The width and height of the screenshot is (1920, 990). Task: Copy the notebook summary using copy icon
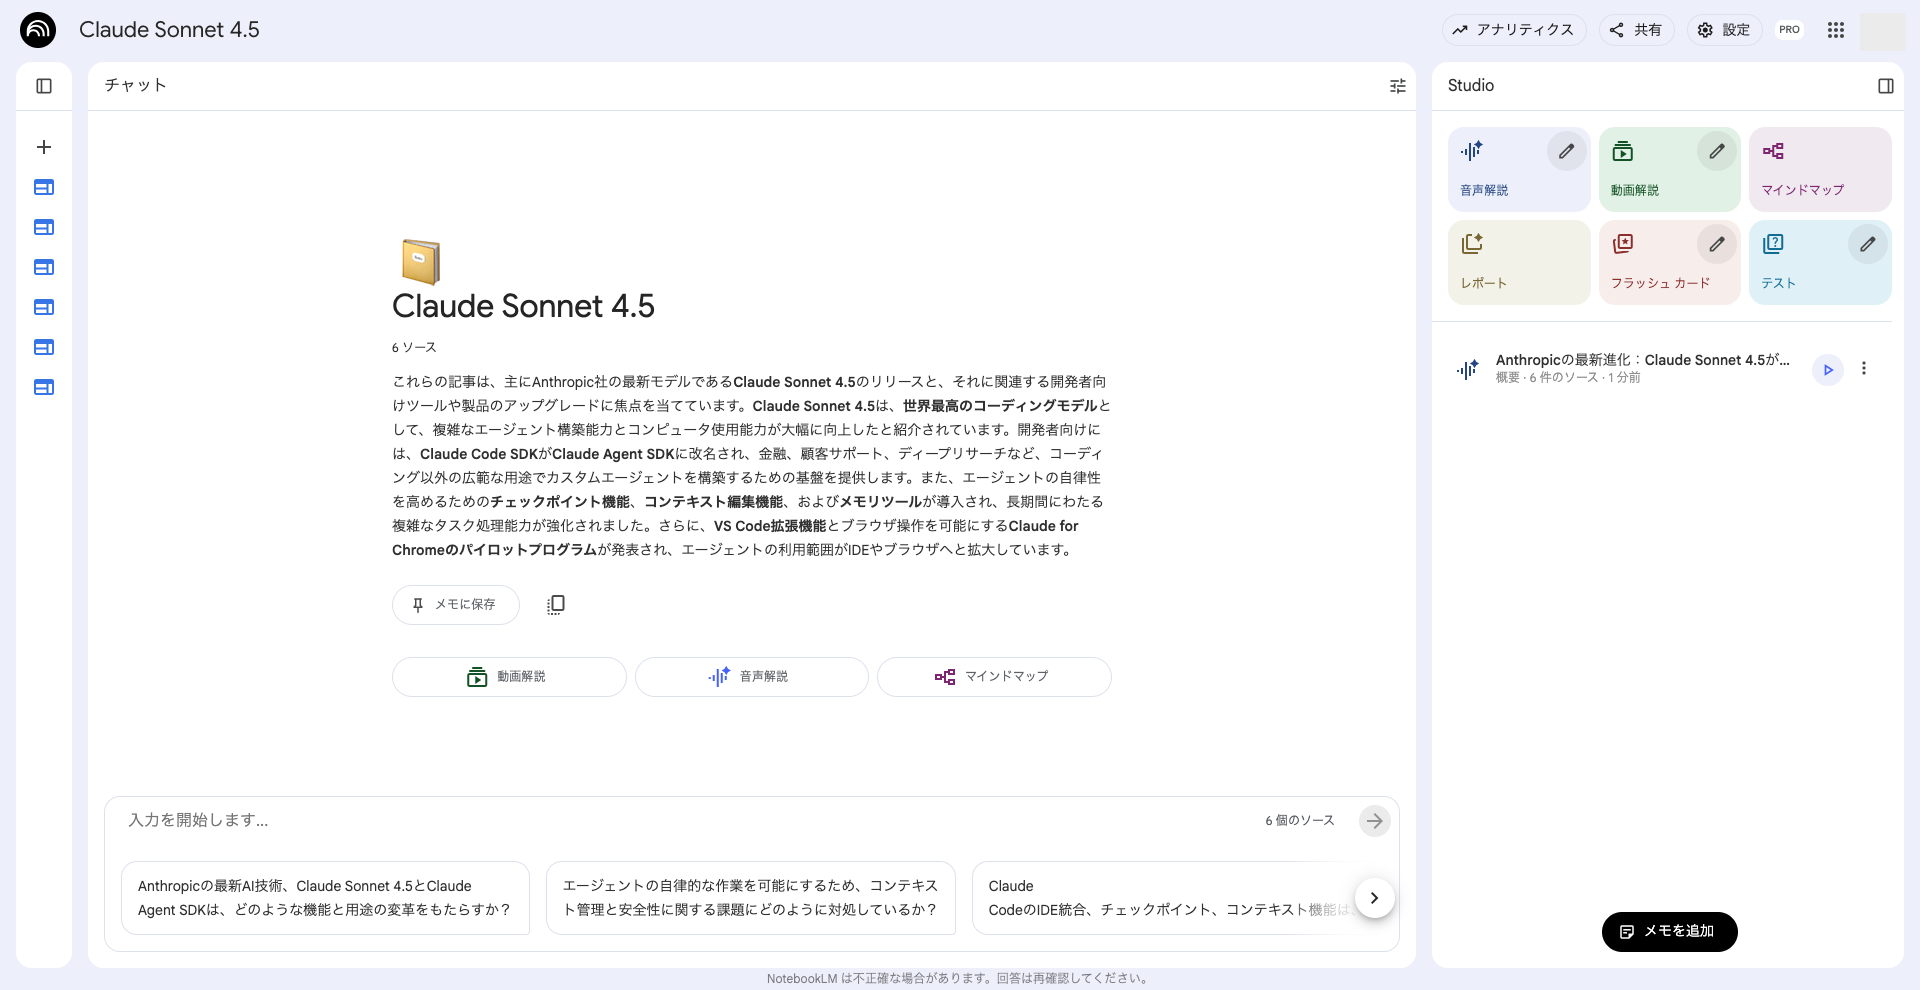pyautogui.click(x=556, y=604)
